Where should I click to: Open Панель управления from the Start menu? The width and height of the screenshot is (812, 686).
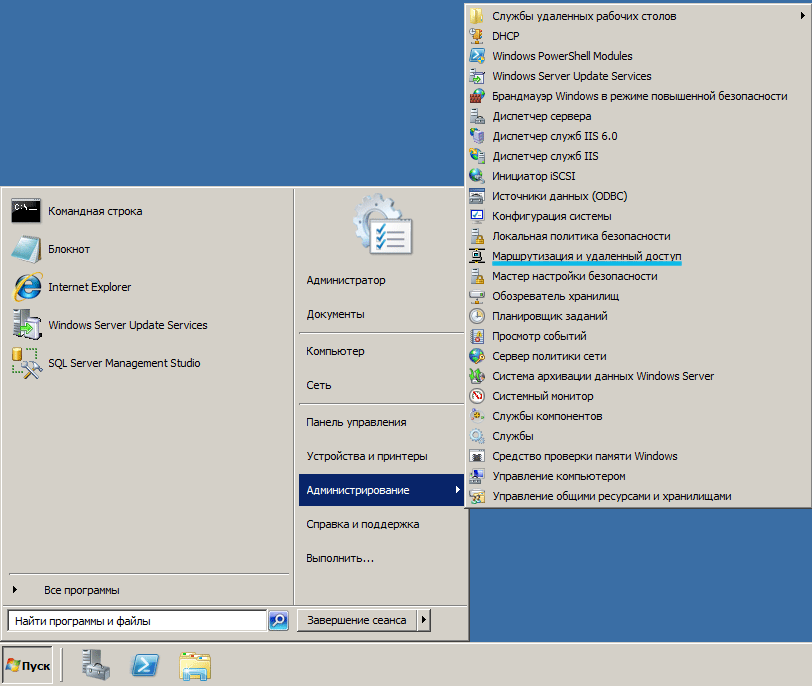(356, 422)
